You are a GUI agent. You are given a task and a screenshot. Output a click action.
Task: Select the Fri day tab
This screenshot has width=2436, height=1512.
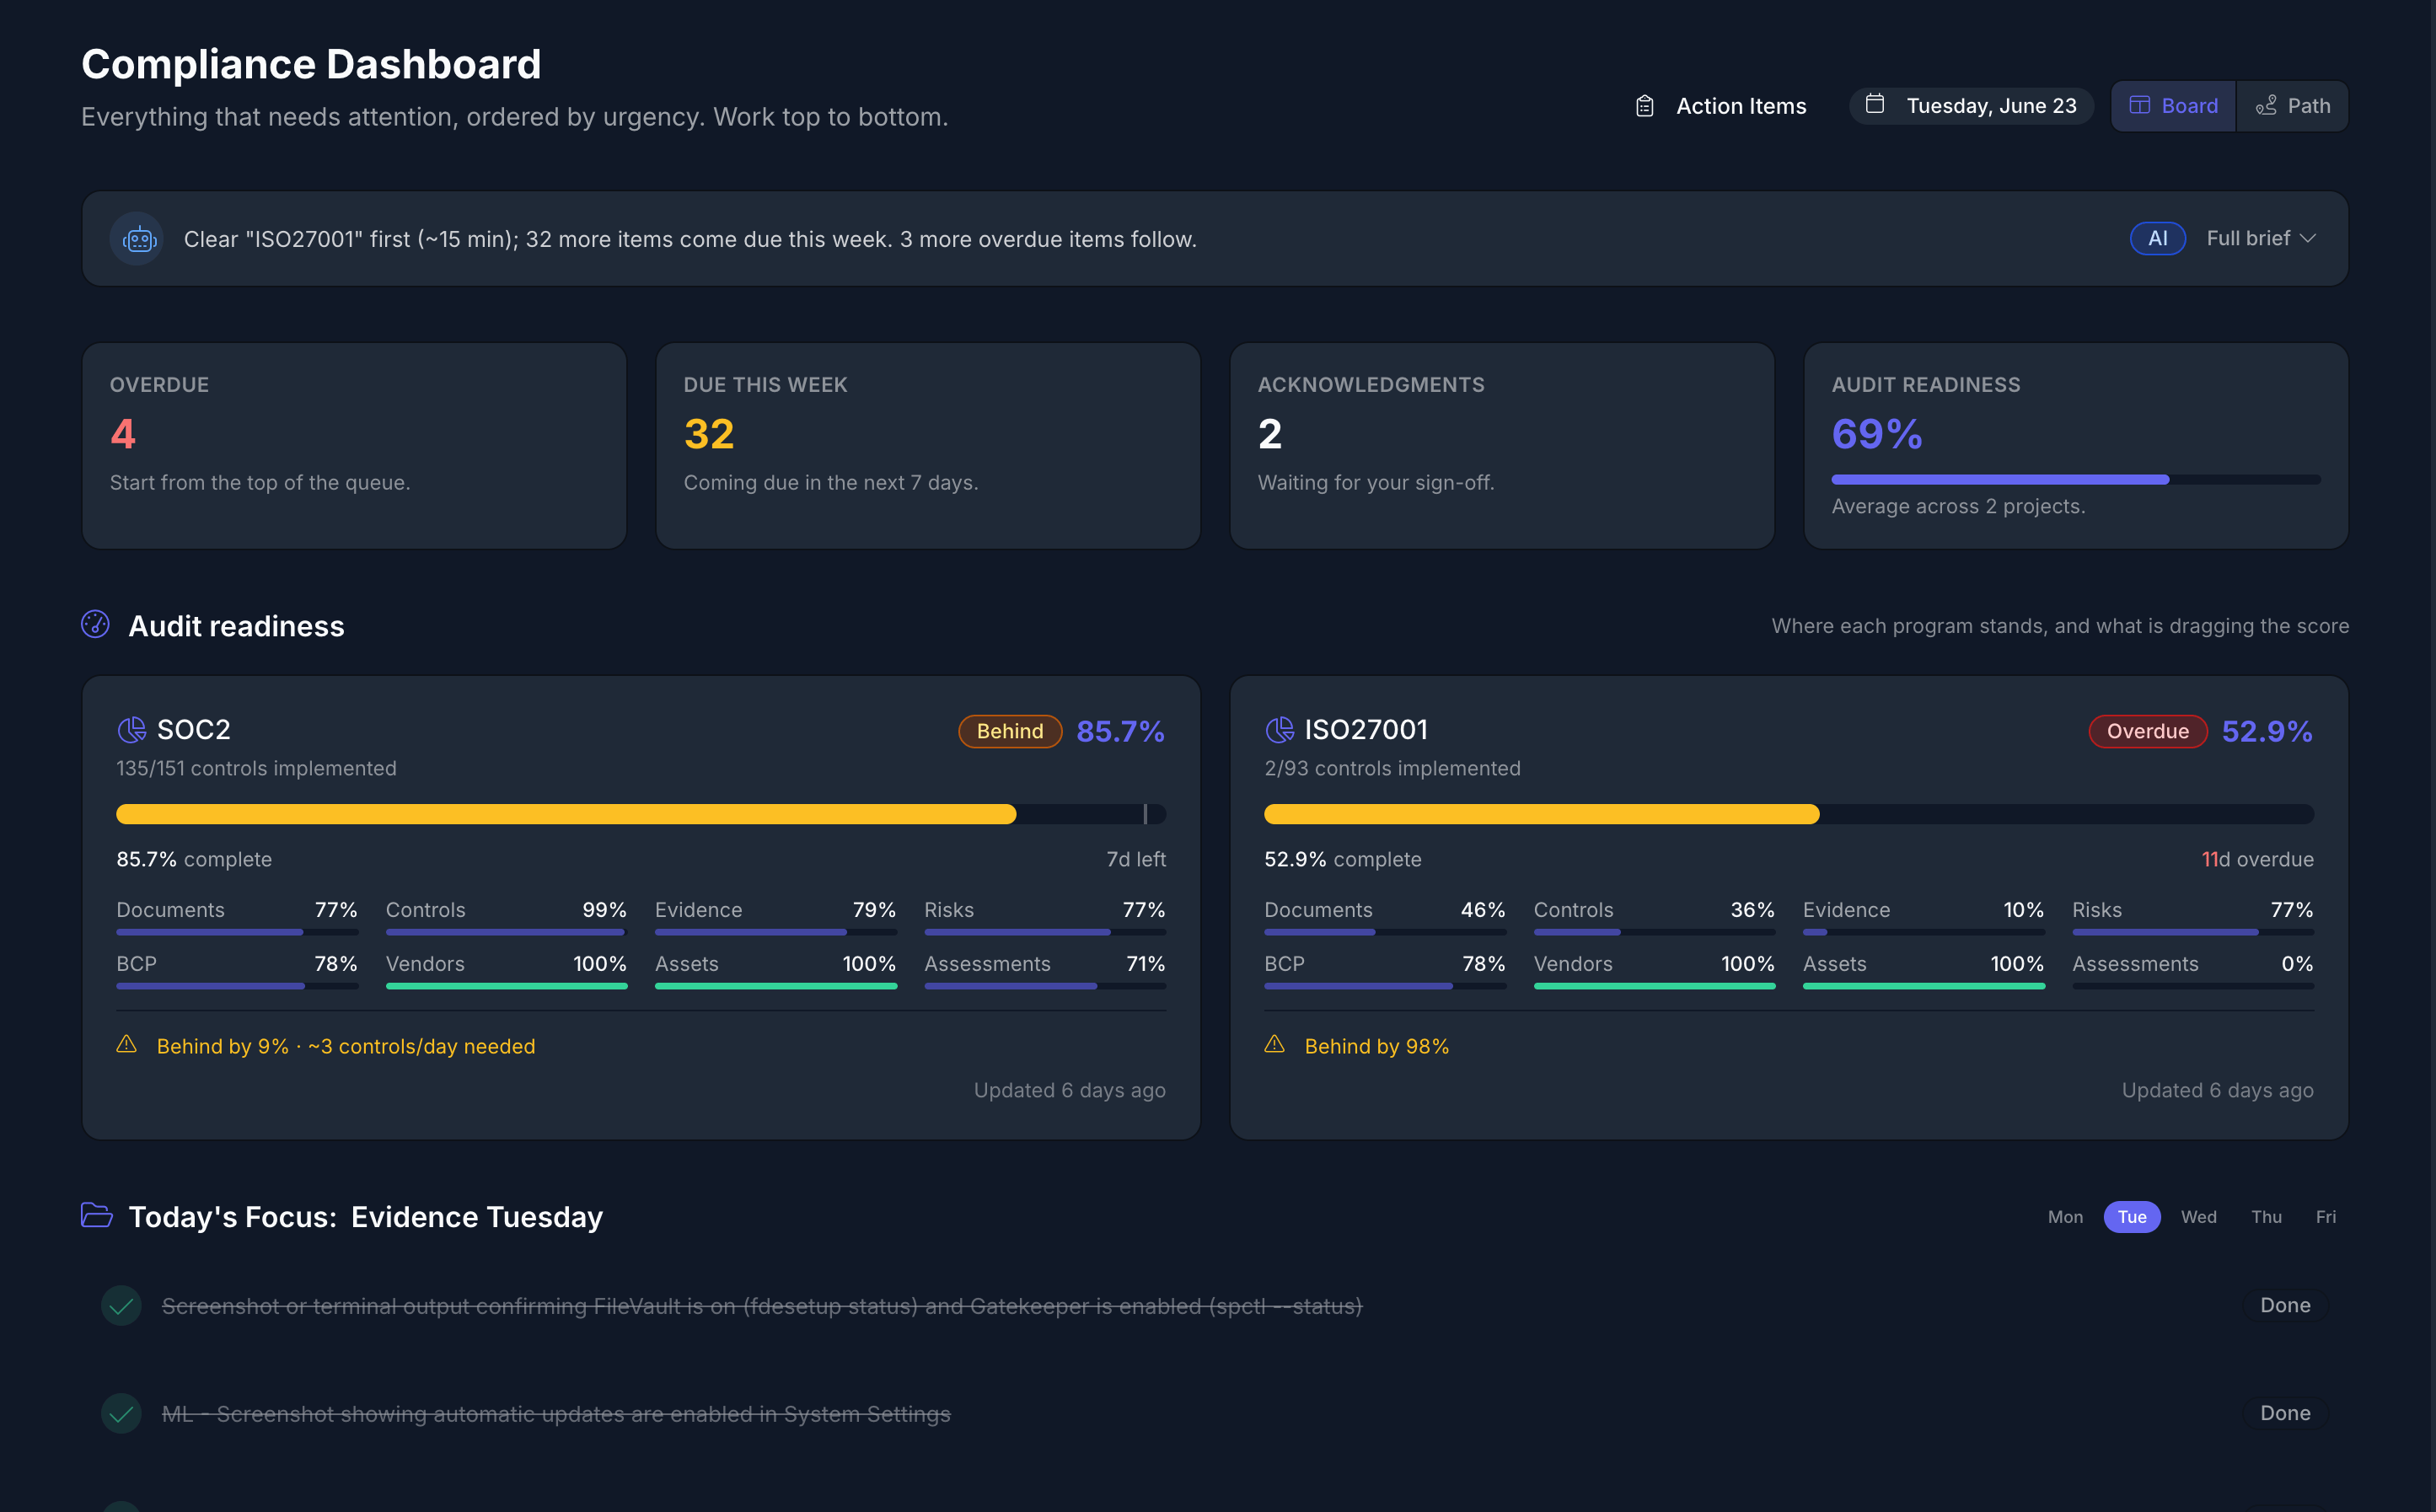[x=2326, y=1217]
